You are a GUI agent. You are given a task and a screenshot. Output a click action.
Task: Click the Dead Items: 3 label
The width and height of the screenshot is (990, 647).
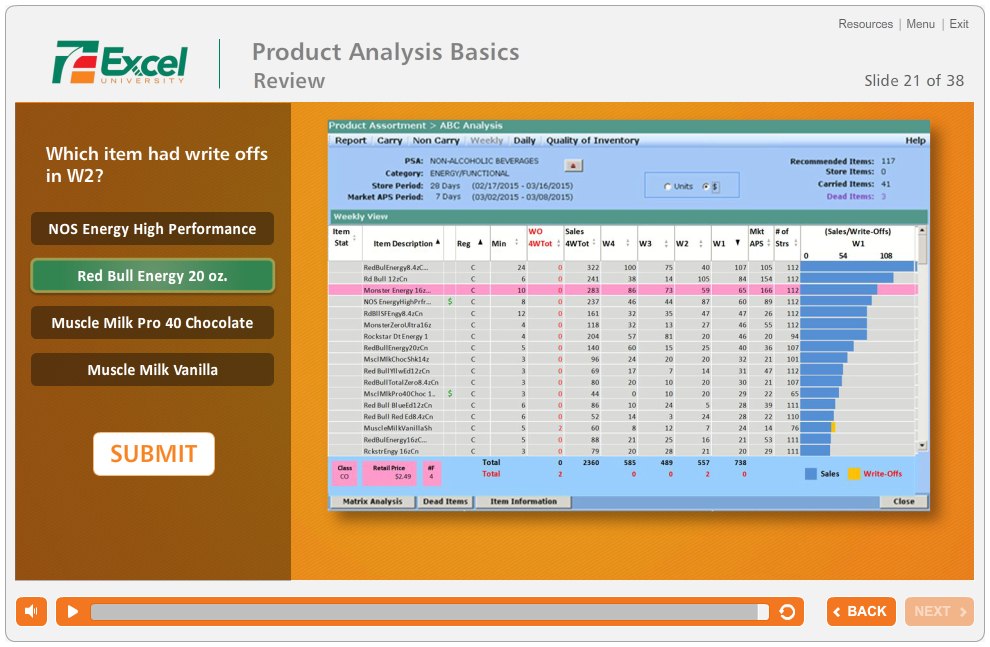tap(856, 197)
